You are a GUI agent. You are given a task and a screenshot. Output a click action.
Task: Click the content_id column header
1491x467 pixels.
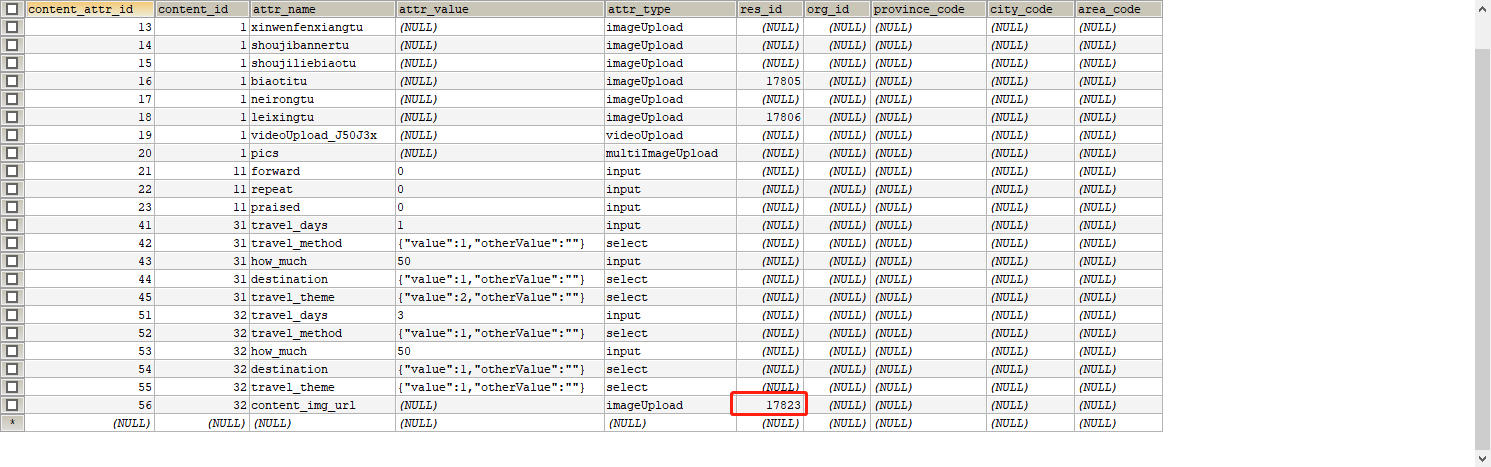[202, 9]
